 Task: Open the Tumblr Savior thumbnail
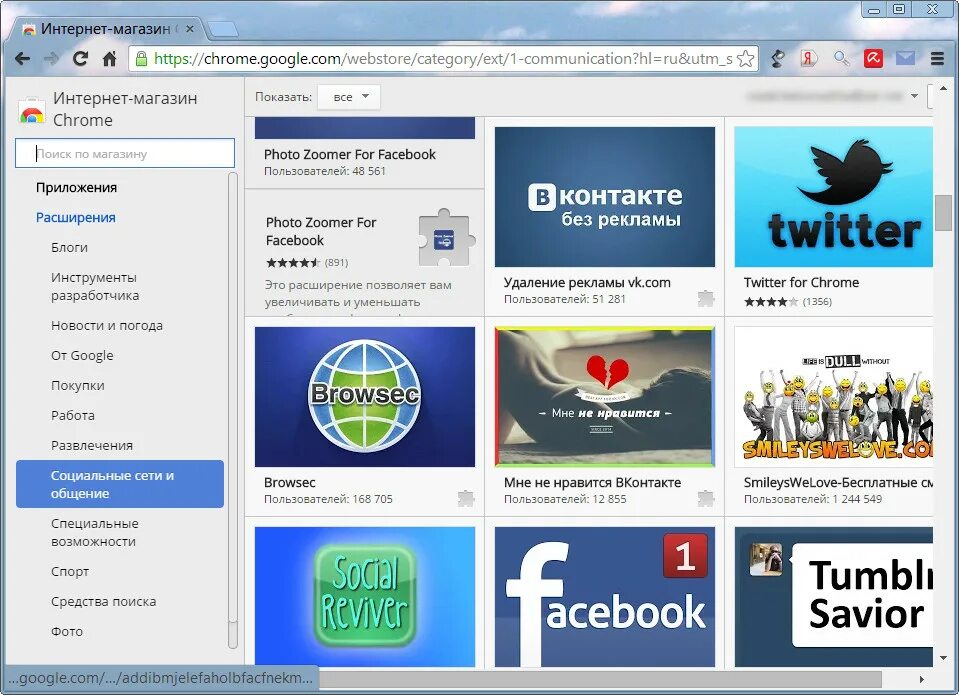pyautogui.click(x=834, y=597)
